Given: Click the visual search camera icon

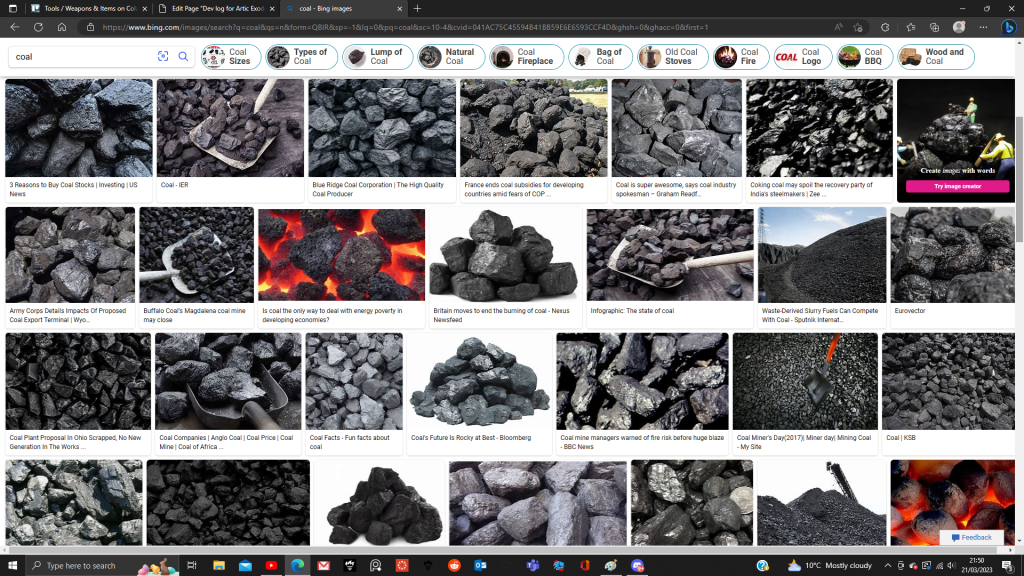Looking at the screenshot, I should (x=163, y=57).
